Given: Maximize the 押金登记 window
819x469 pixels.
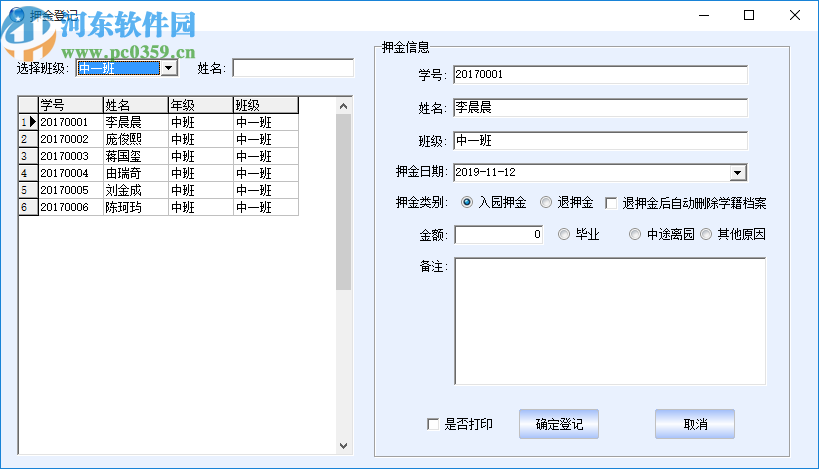Looking at the screenshot, I should coord(749,15).
